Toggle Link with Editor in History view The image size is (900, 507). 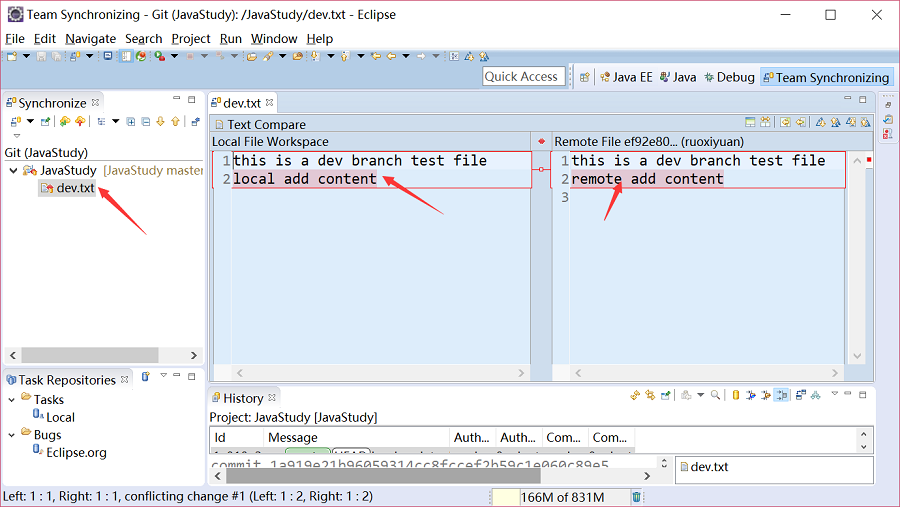[x=650, y=395]
